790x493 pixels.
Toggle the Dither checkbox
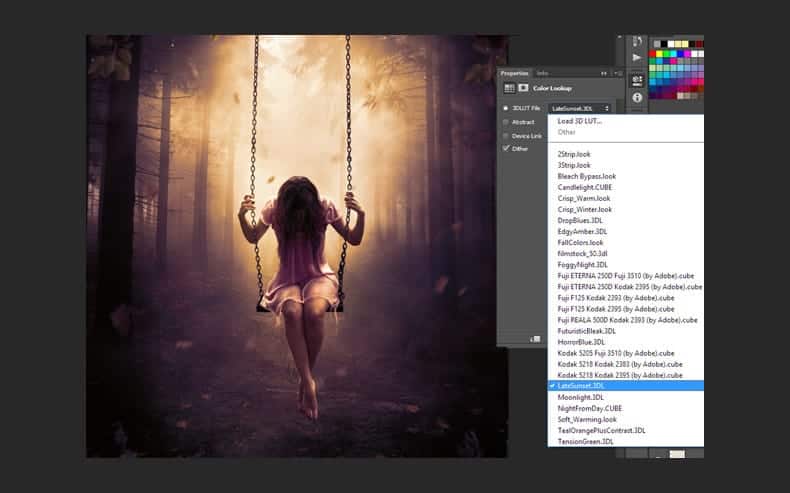(x=506, y=149)
